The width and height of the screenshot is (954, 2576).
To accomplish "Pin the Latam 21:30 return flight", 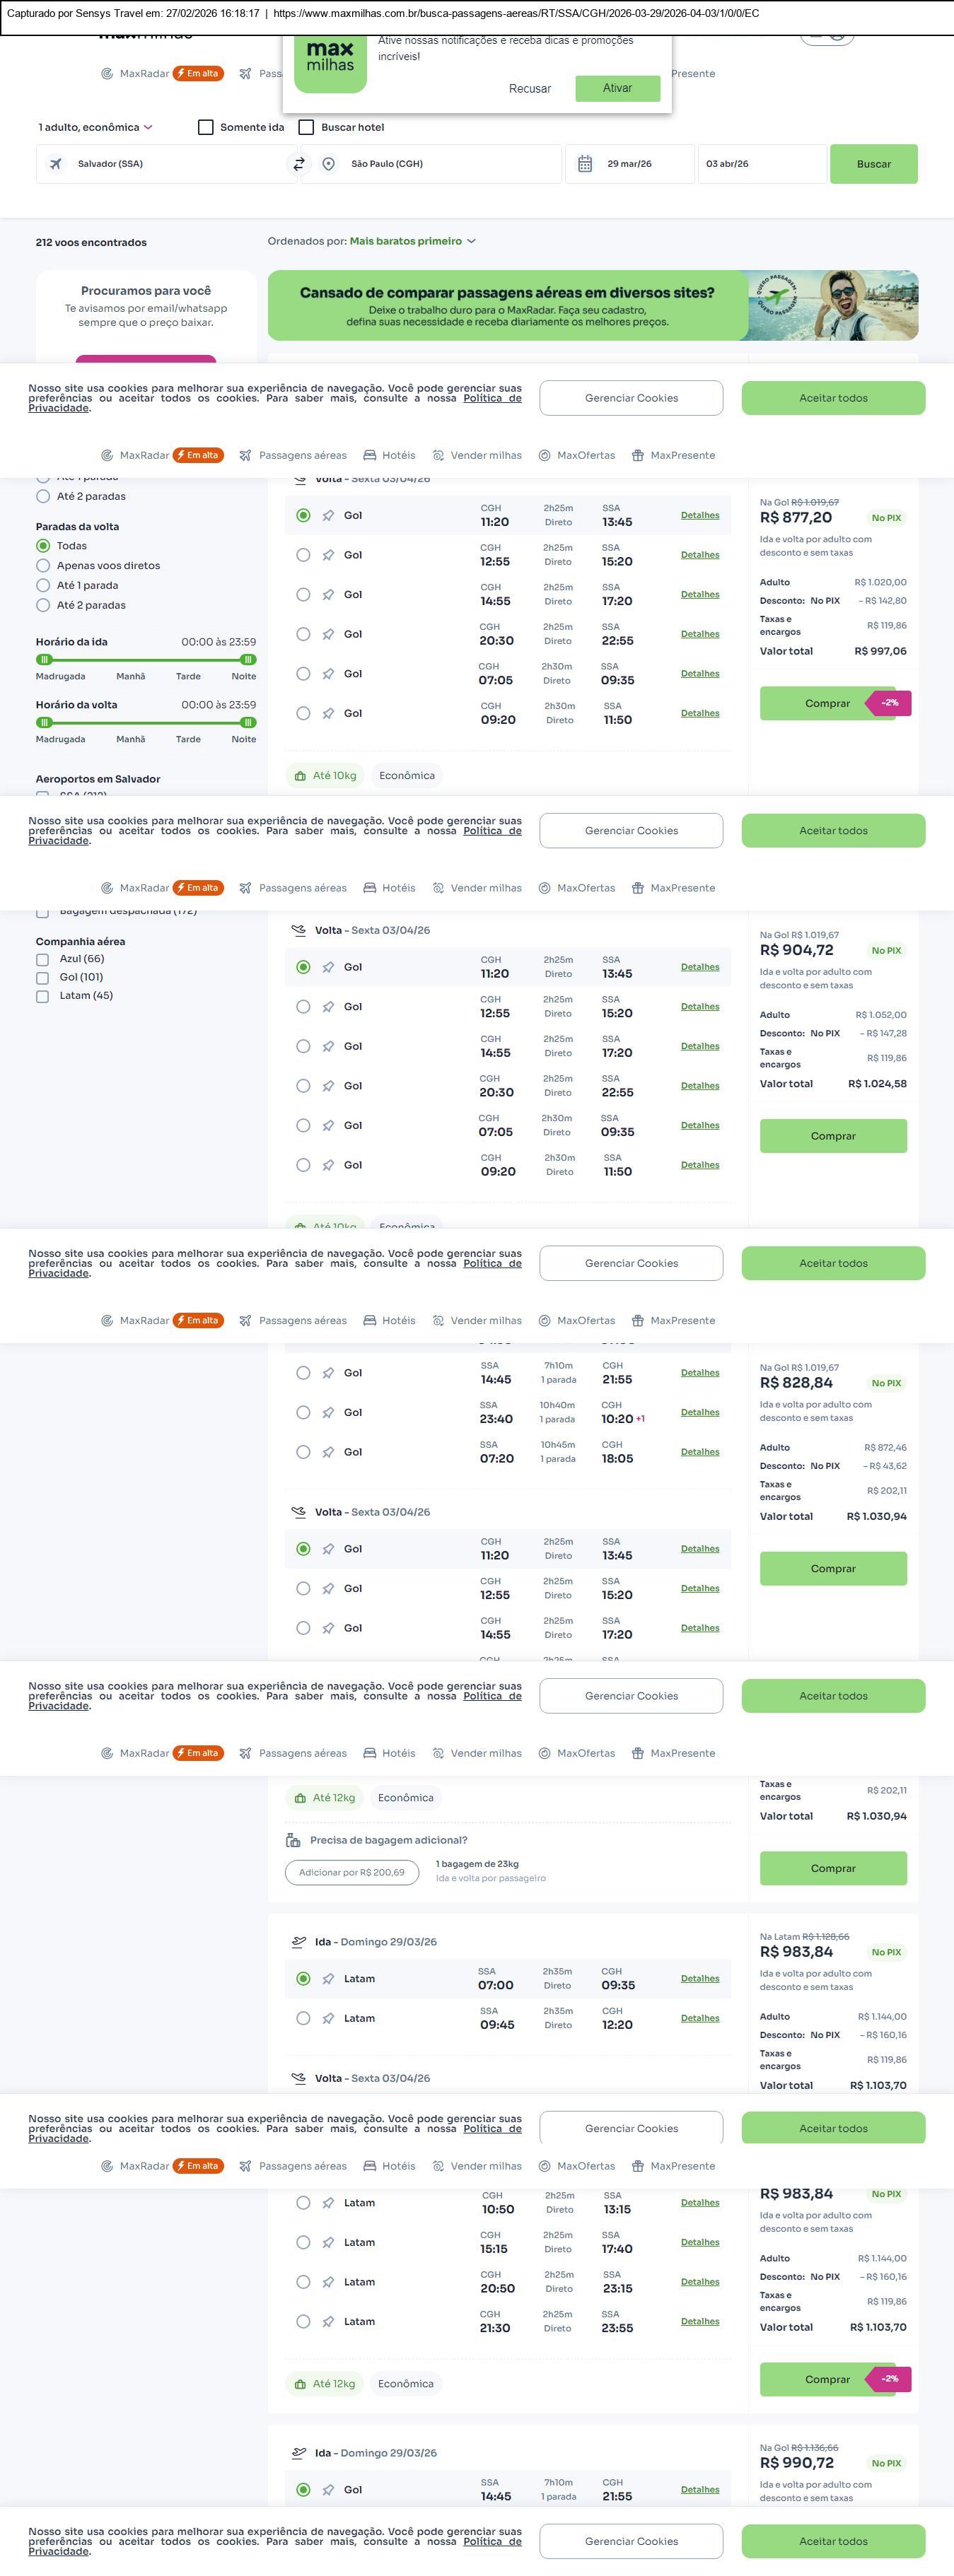I will [x=328, y=2321].
